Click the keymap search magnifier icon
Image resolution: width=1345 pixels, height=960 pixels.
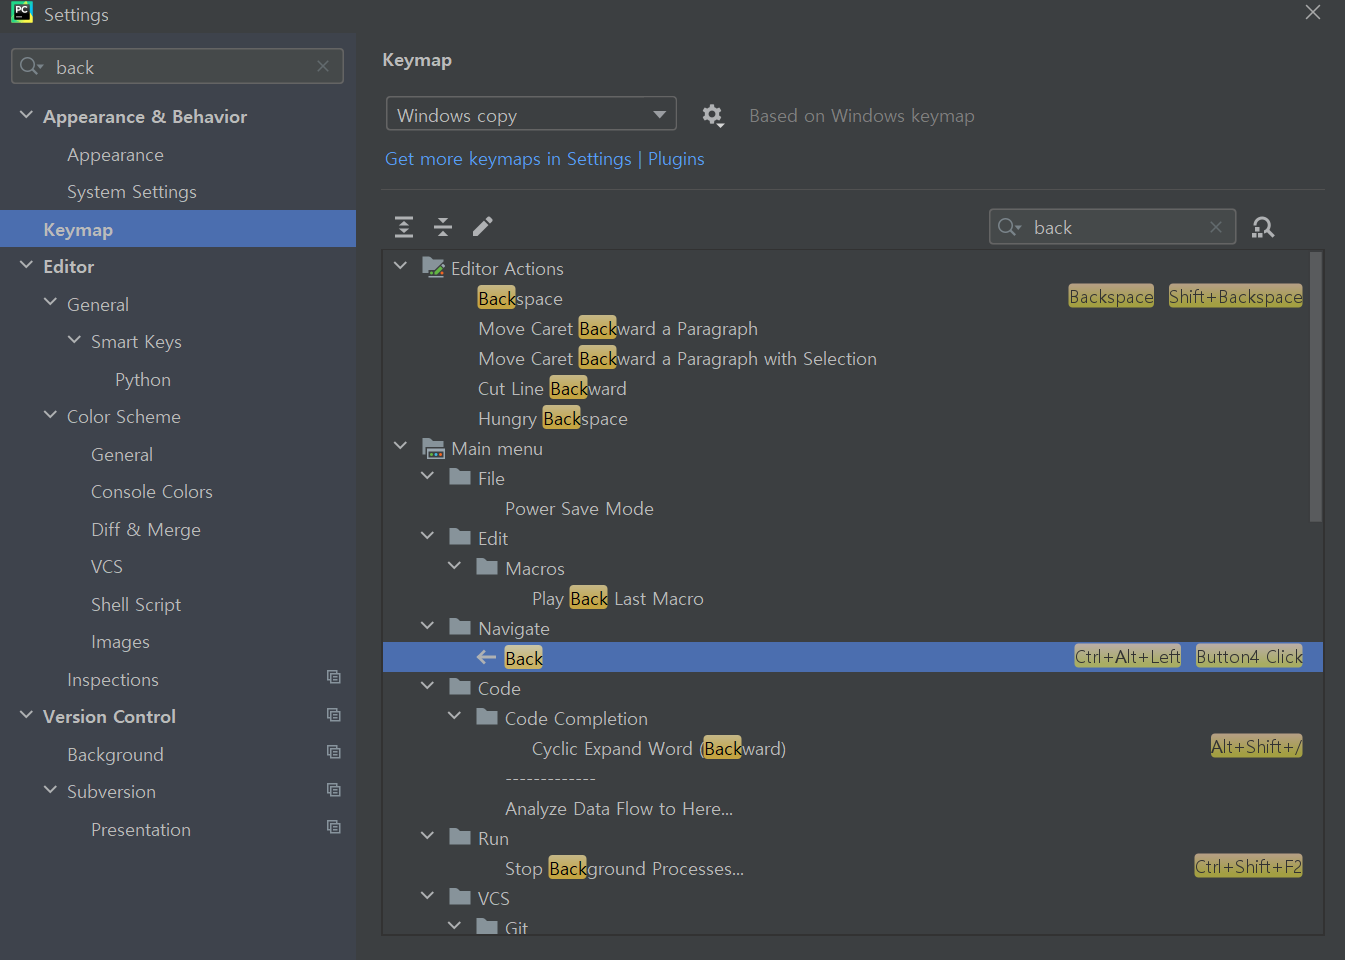1008,227
